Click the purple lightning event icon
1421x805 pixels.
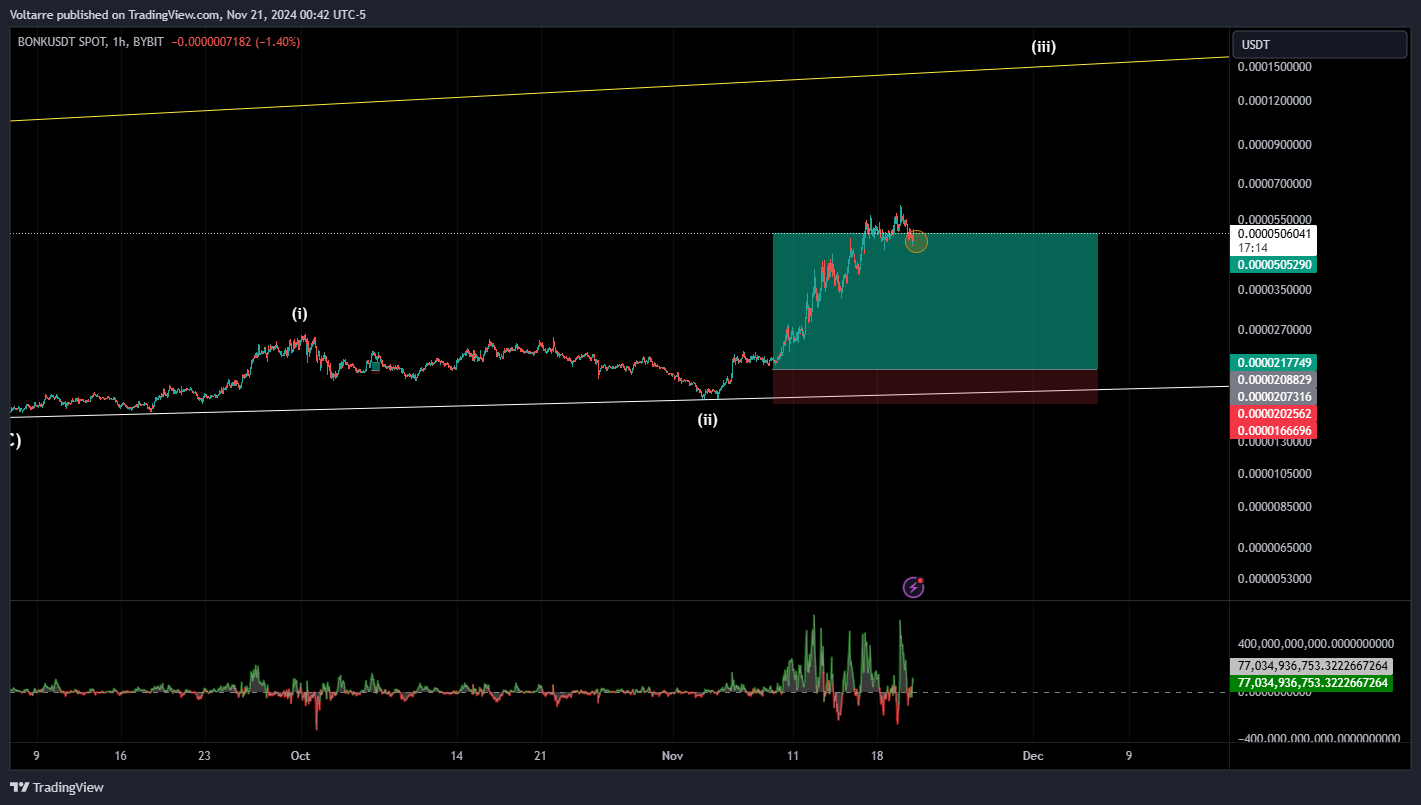pos(914,587)
